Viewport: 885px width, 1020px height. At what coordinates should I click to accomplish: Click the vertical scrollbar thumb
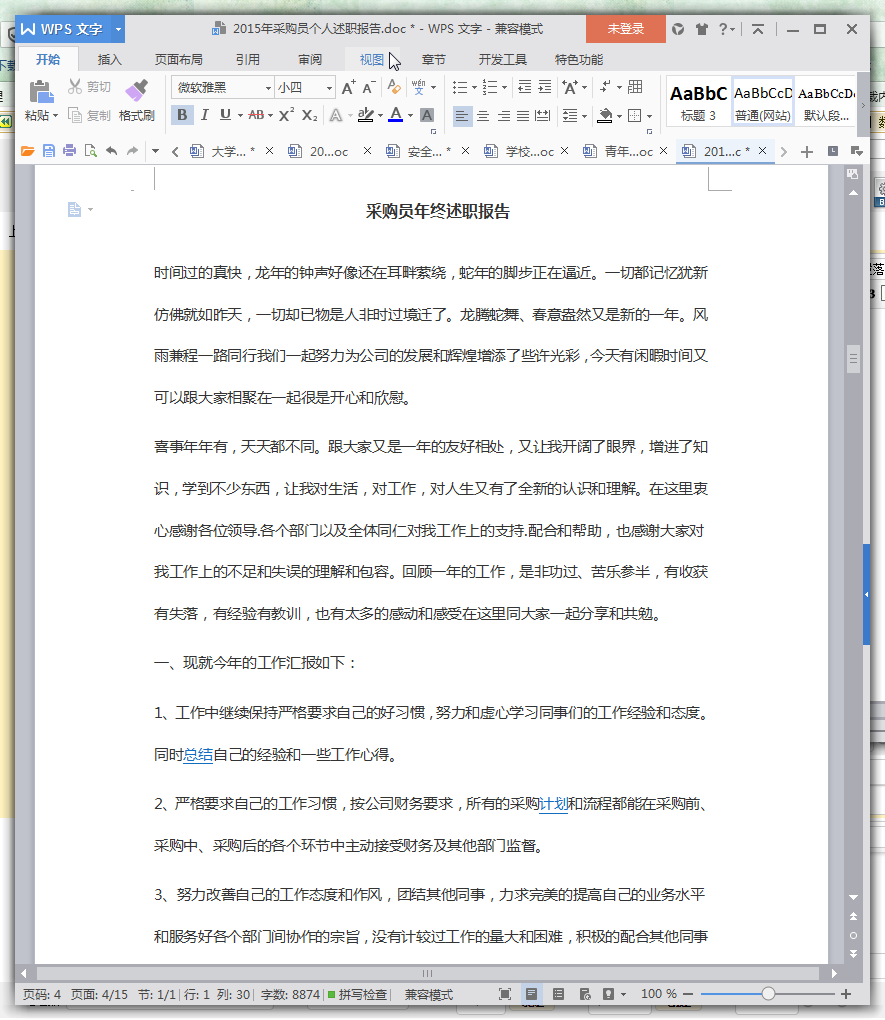coord(853,358)
